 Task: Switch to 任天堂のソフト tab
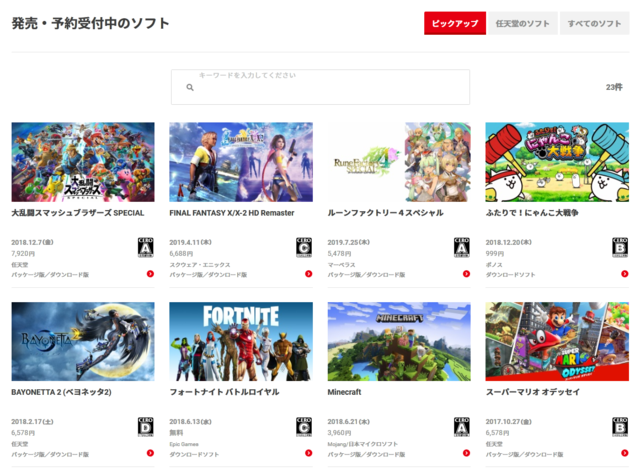point(522,23)
